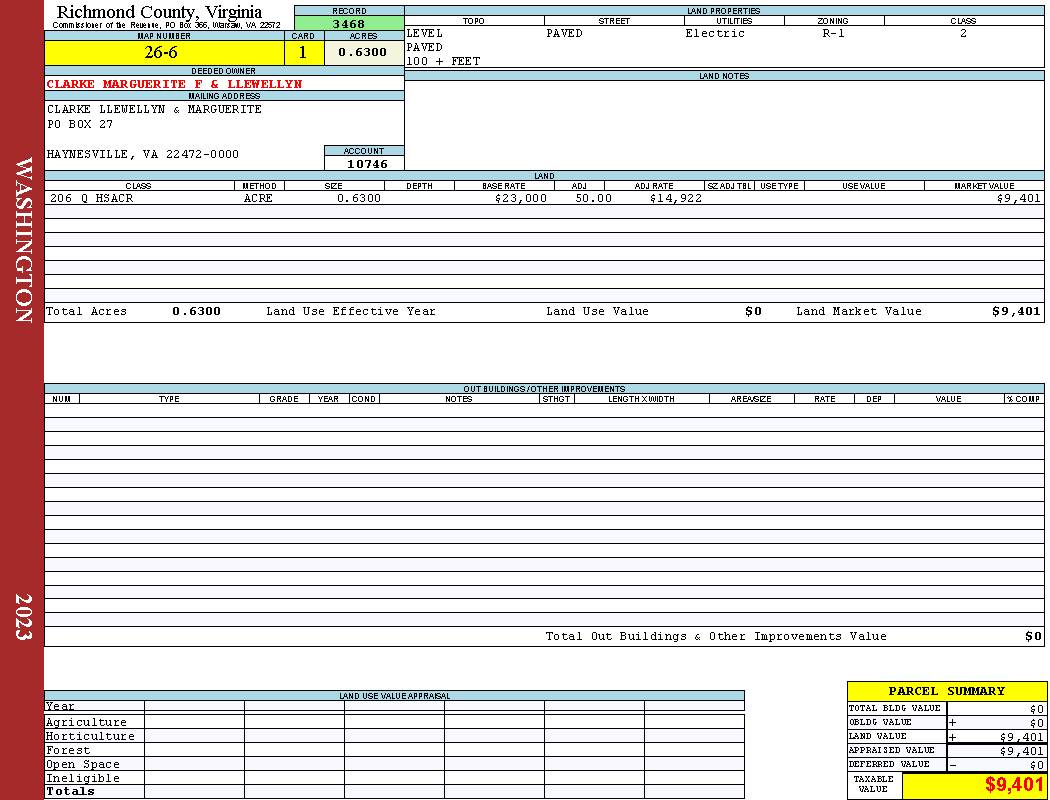Click the land row market value $9,401

click(1019, 198)
